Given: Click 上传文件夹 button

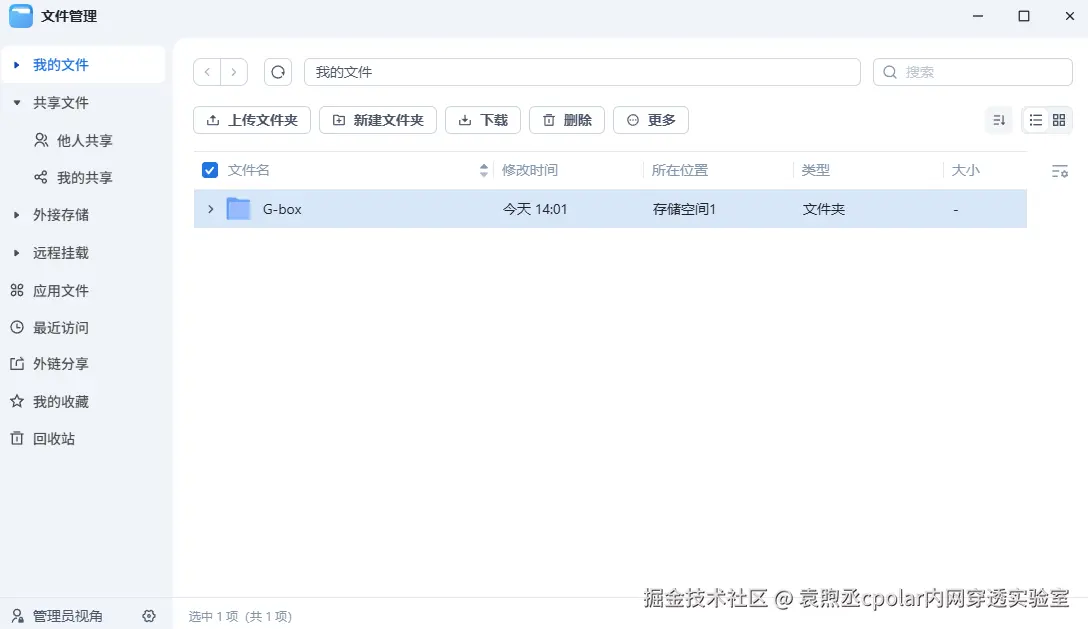Looking at the screenshot, I should (x=252, y=120).
